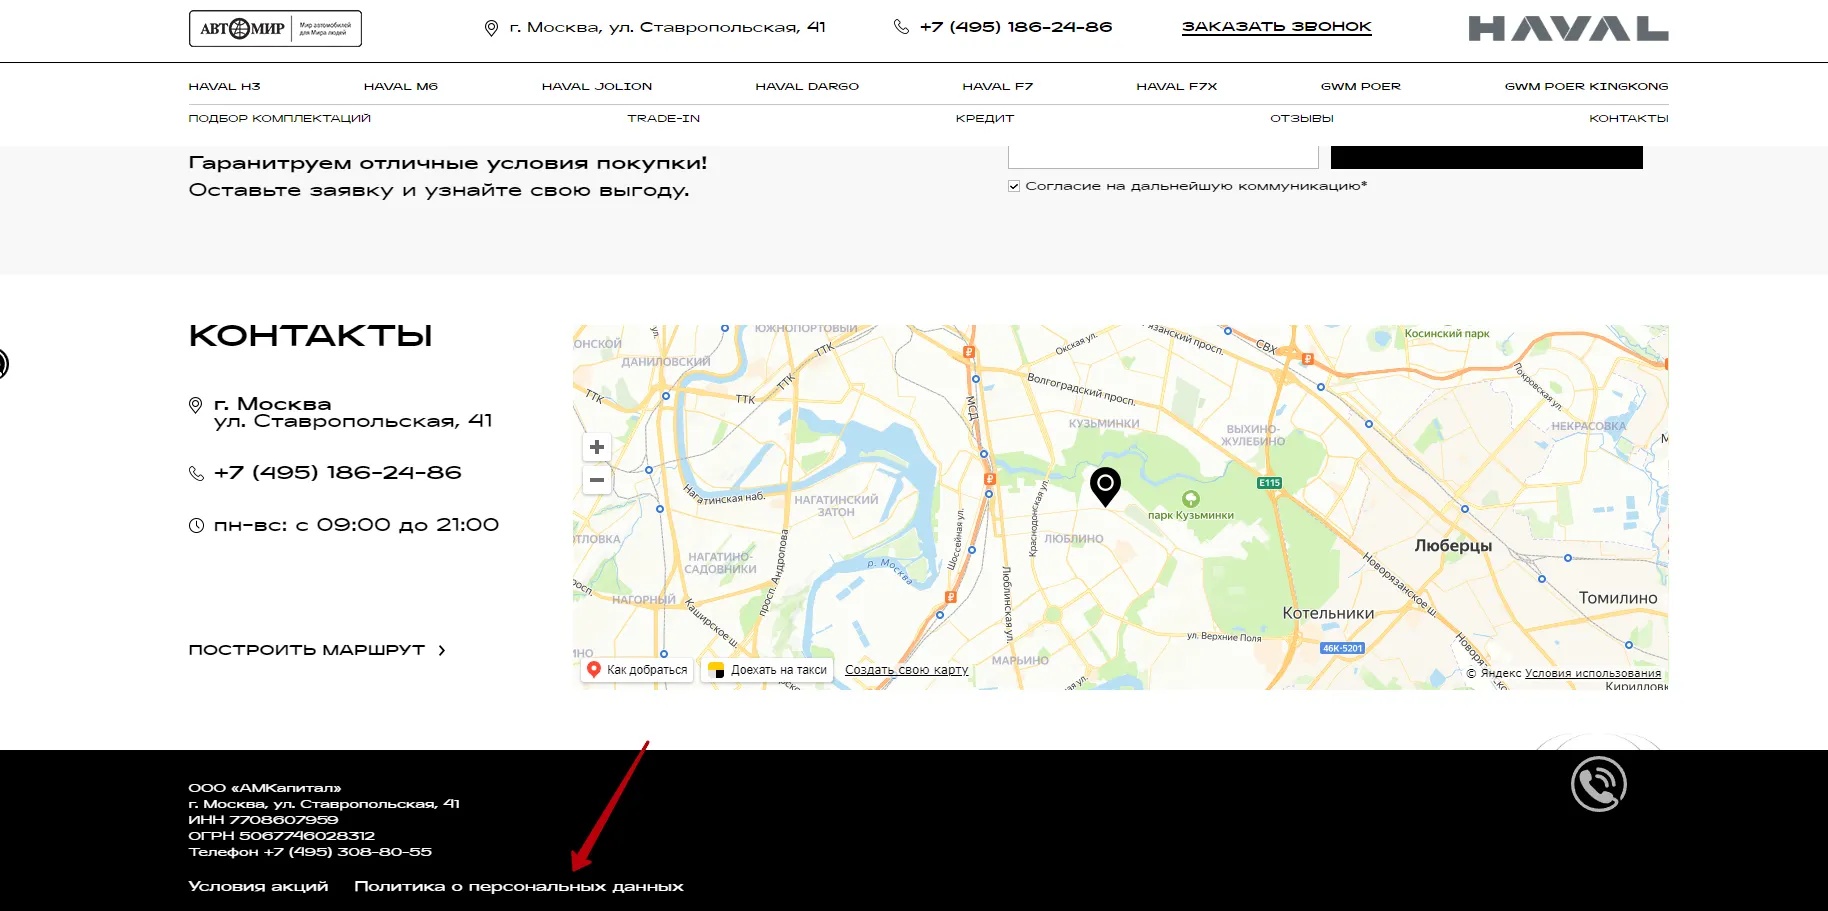Screen dimensions: 1828x911
Task: Click the black form submit button
Action: [1486, 158]
